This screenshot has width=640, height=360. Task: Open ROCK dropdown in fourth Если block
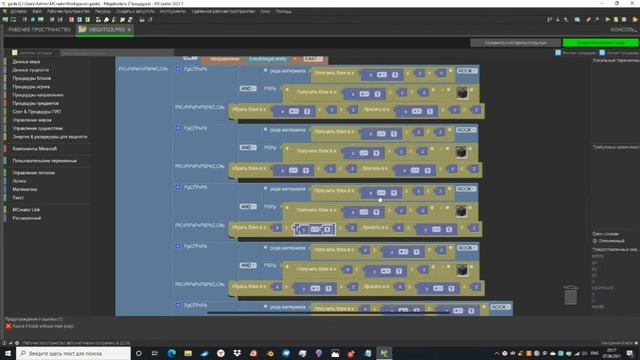tap(466, 248)
